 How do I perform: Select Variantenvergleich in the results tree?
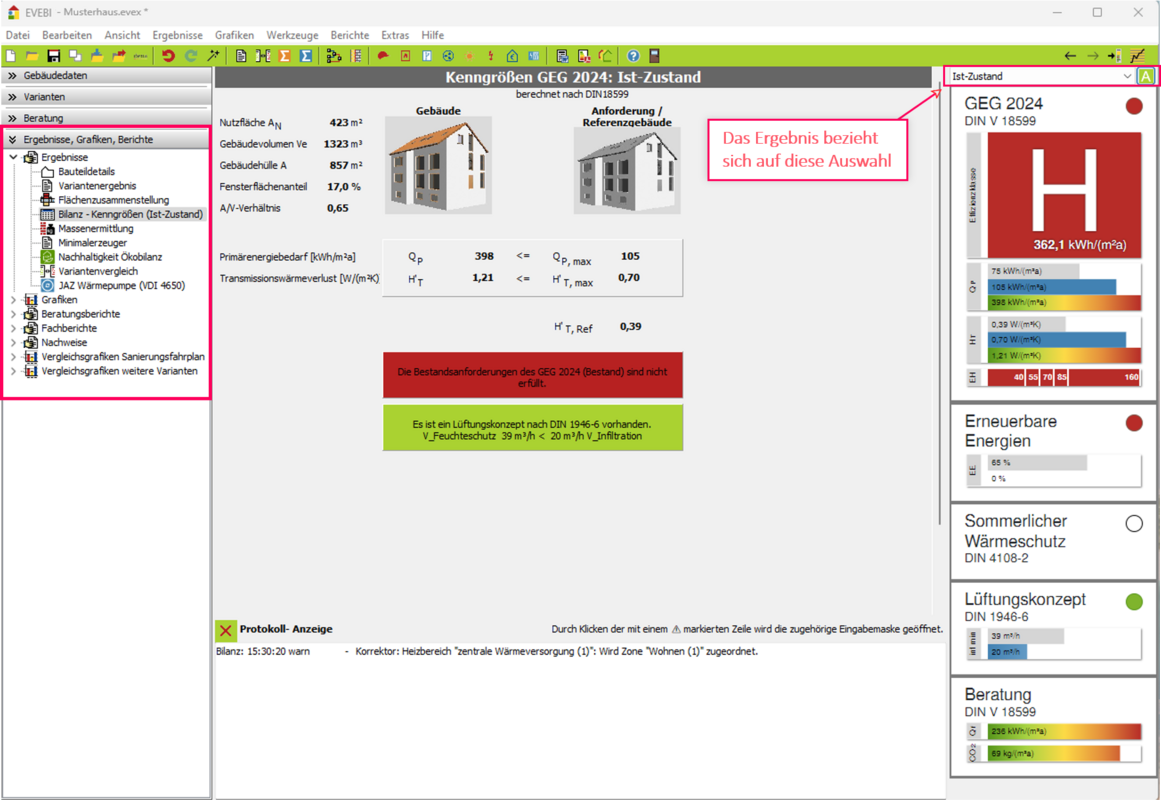click(97, 271)
